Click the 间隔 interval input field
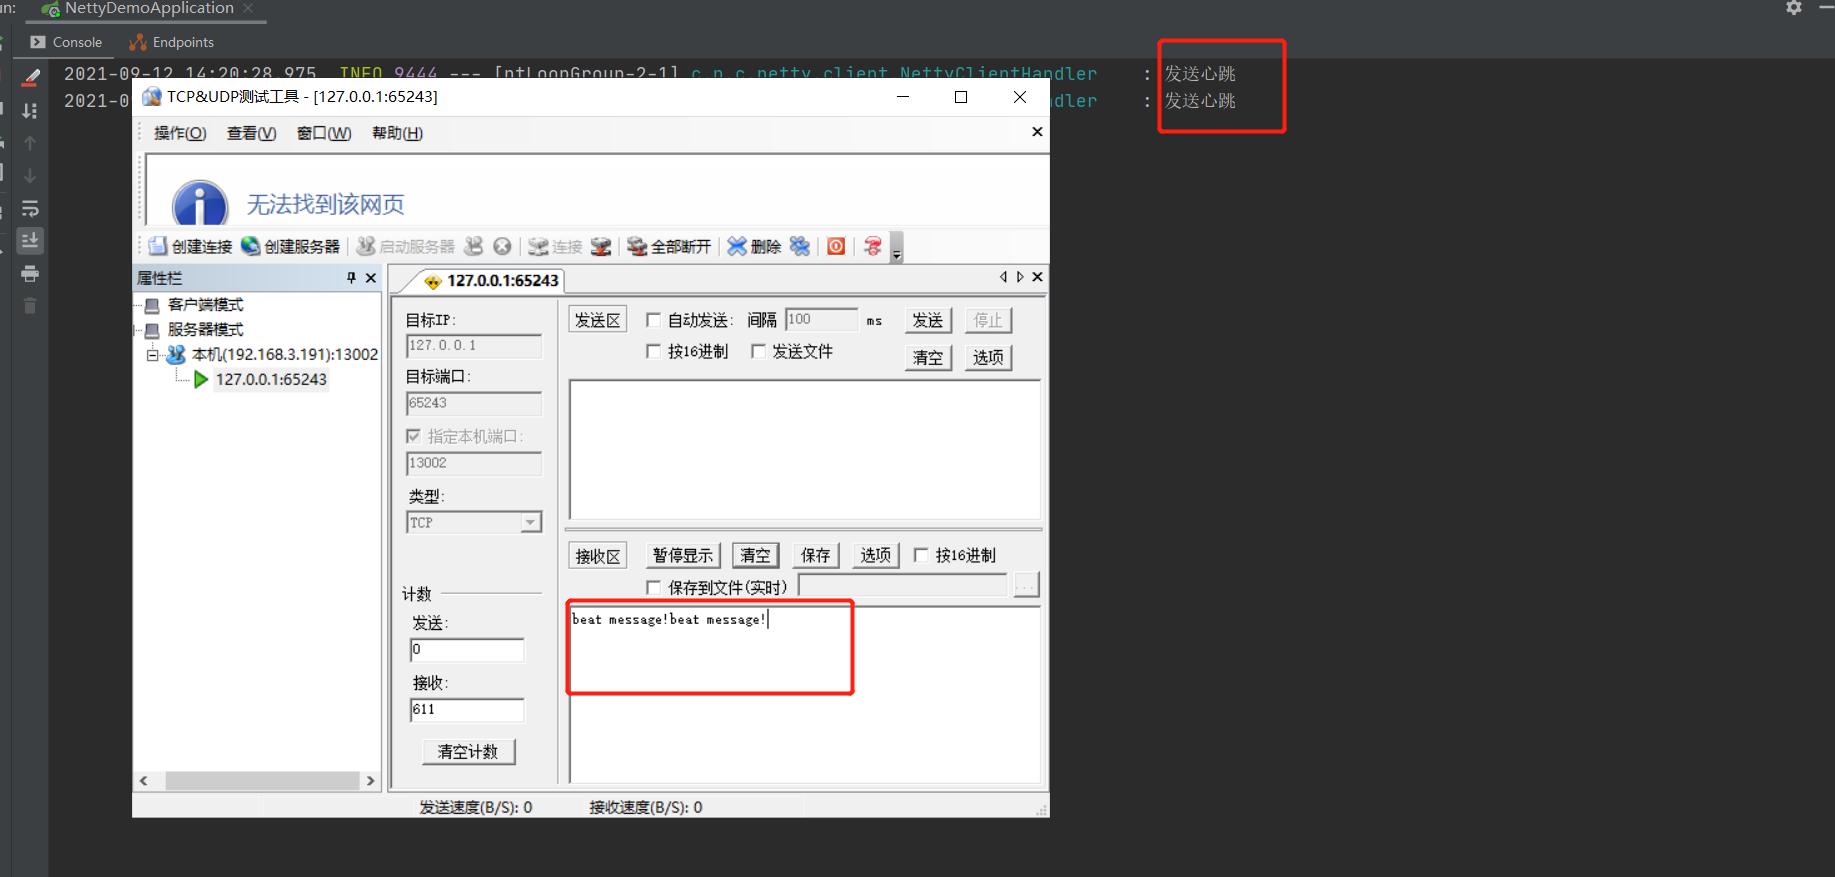1835x877 pixels. pos(821,320)
